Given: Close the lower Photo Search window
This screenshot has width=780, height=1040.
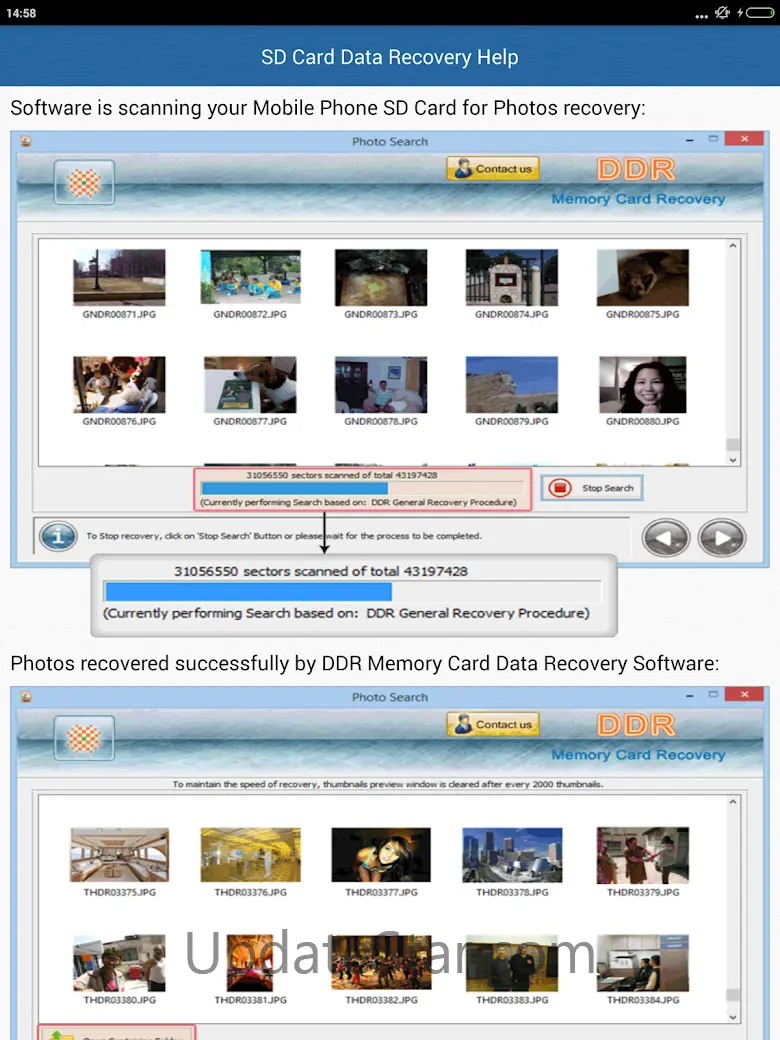Looking at the screenshot, I should pyautogui.click(x=745, y=694).
